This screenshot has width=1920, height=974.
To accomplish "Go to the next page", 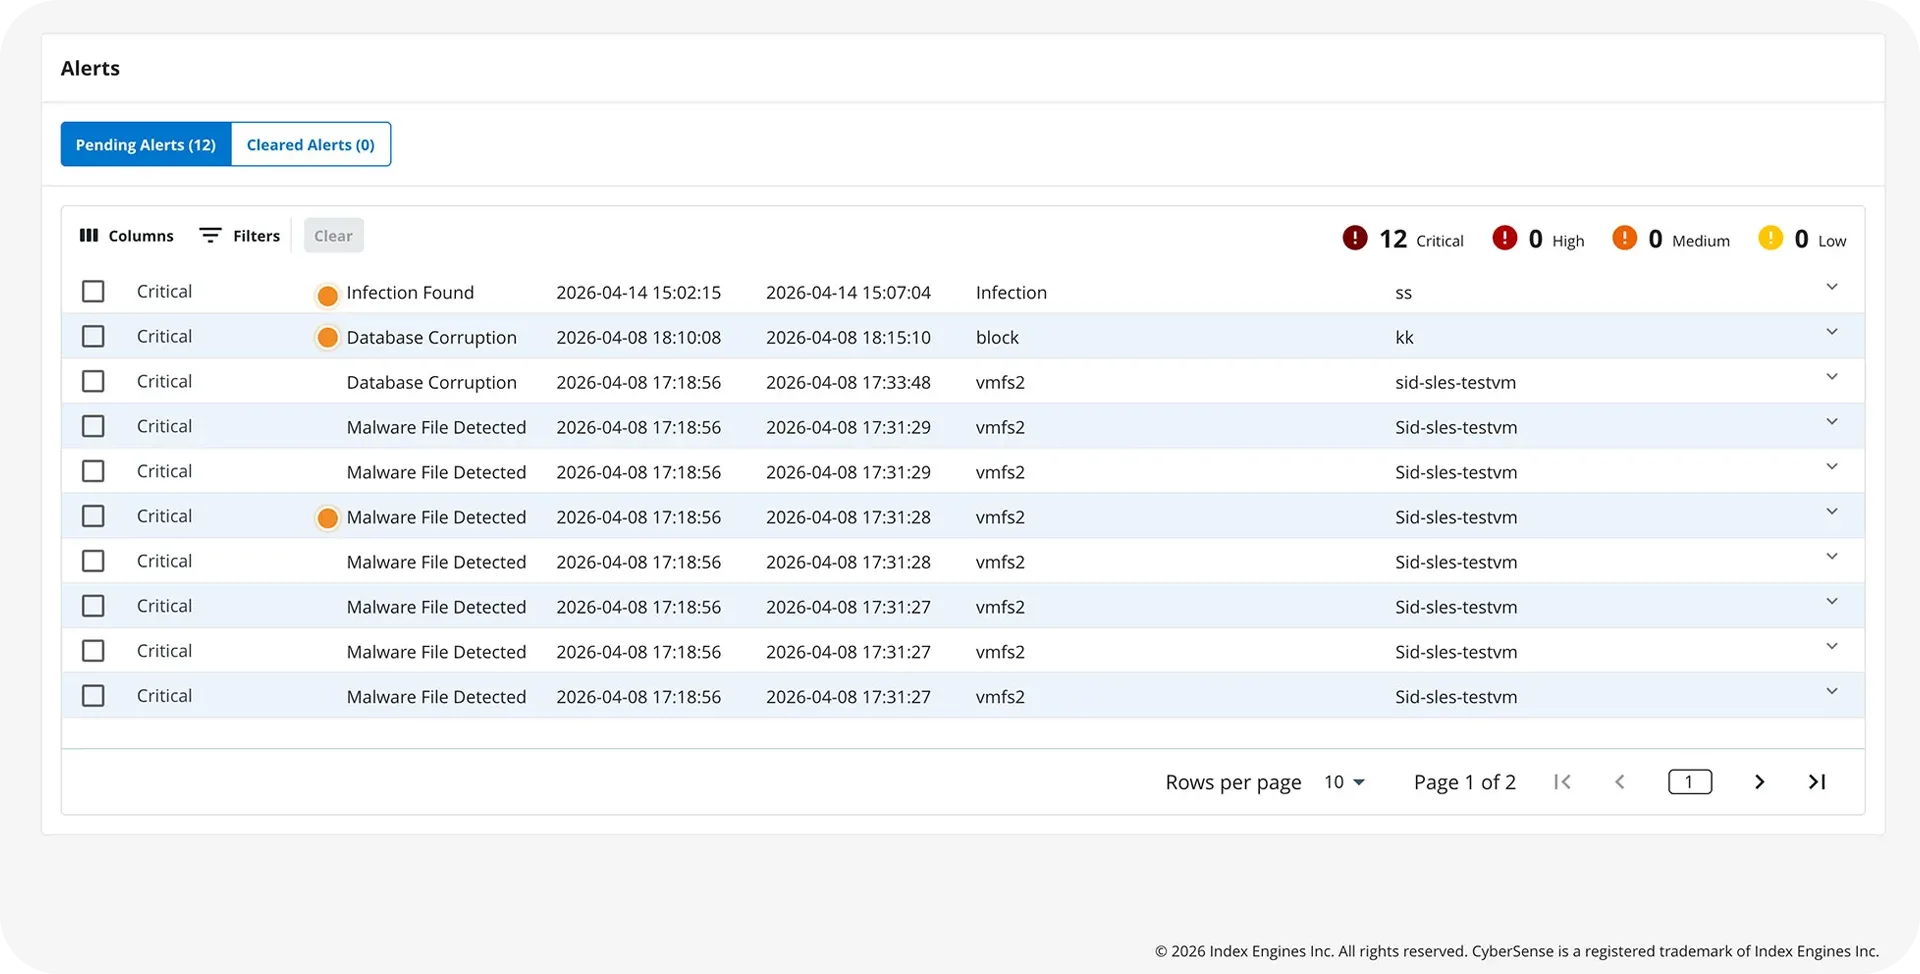I will pyautogui.click(x=1760, y=782).
